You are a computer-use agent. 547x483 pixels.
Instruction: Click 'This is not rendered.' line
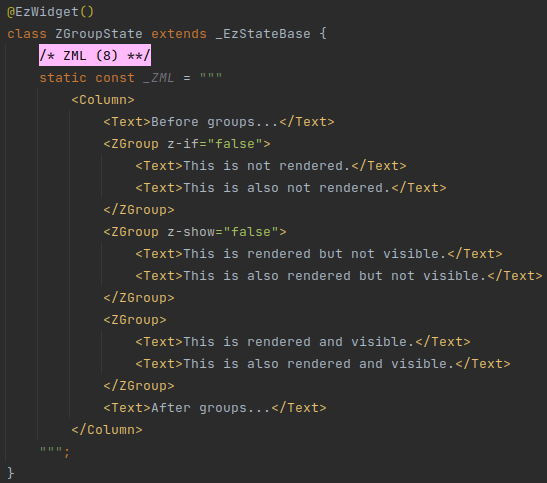coord(271,166)
